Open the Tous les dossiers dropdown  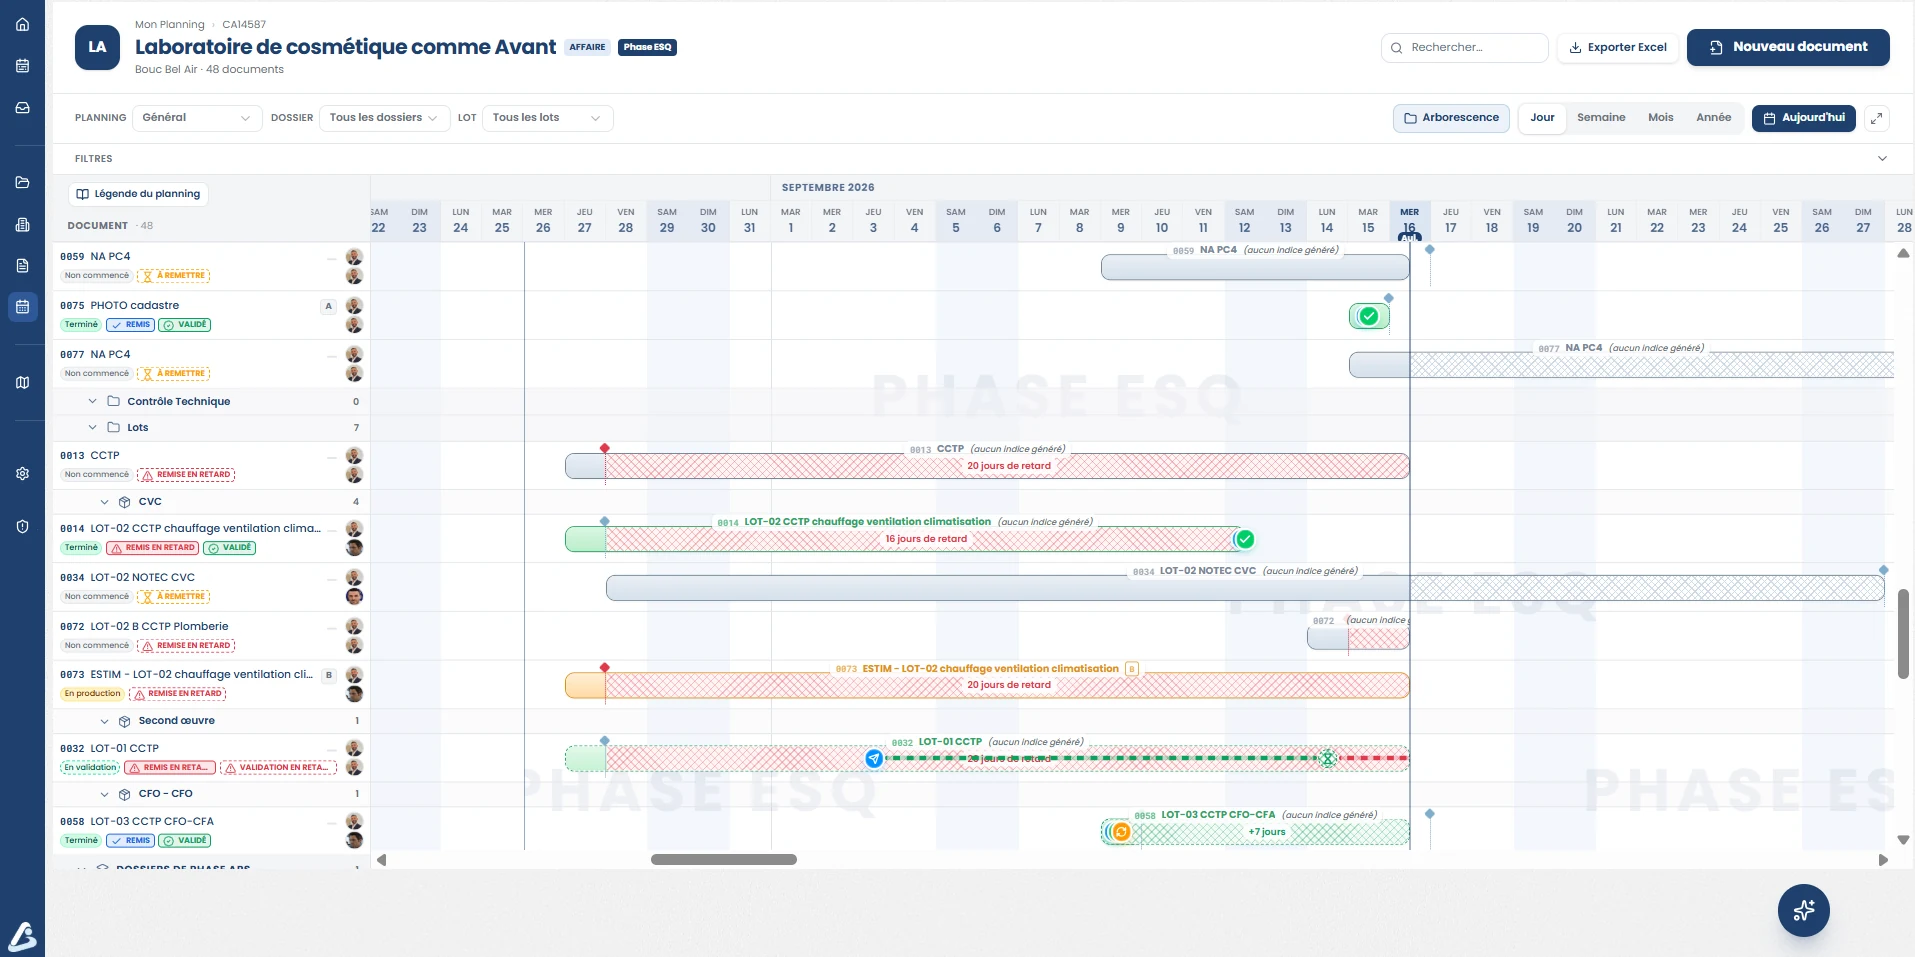click(384, 118)
